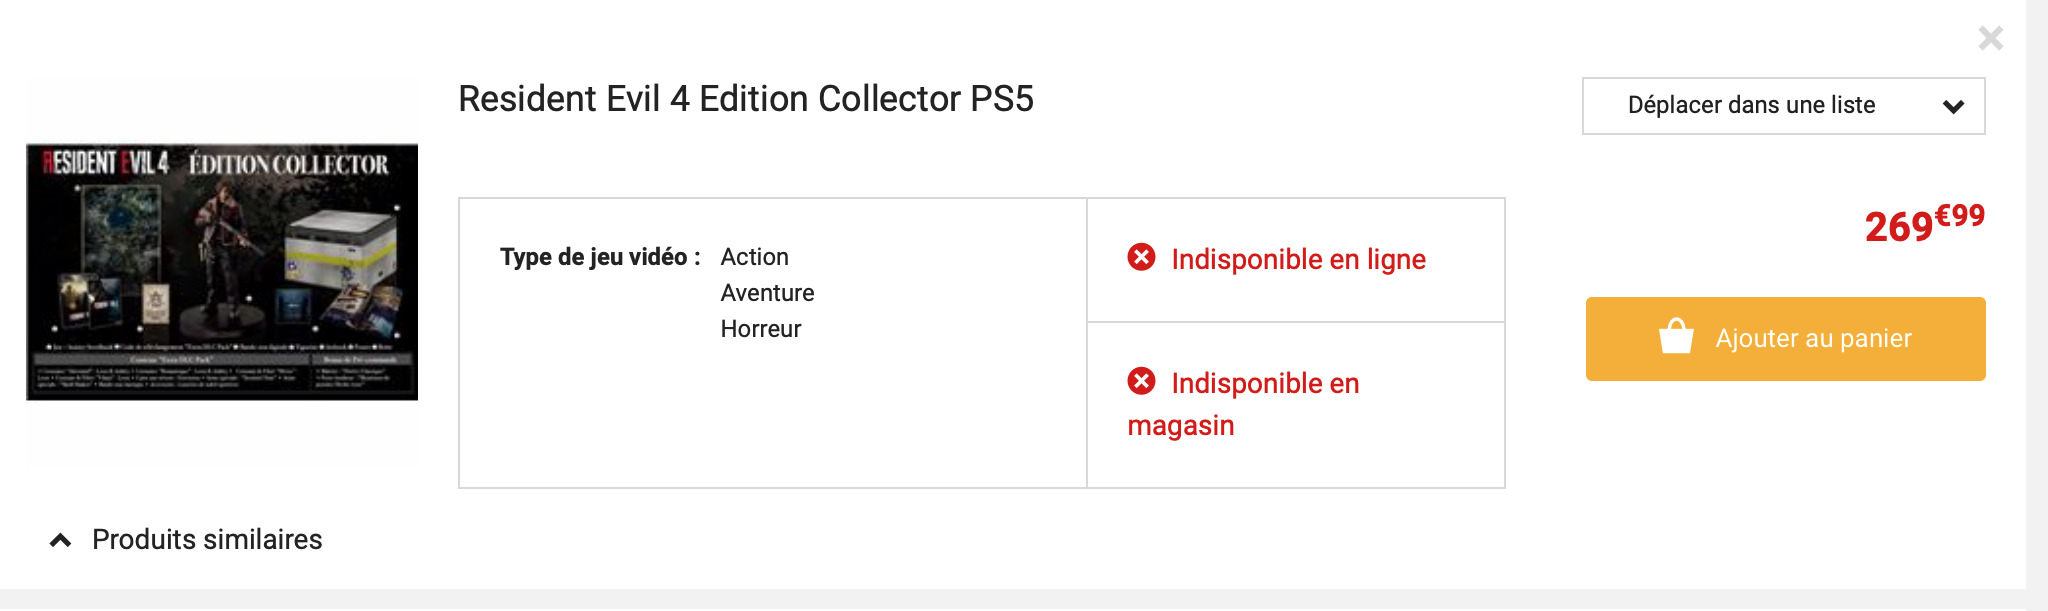The width and height of the screenshot is (2048, 611).
Task: Open the "Déplacer dans une liste" dropdown
Action: click(x=1751, y=106)
